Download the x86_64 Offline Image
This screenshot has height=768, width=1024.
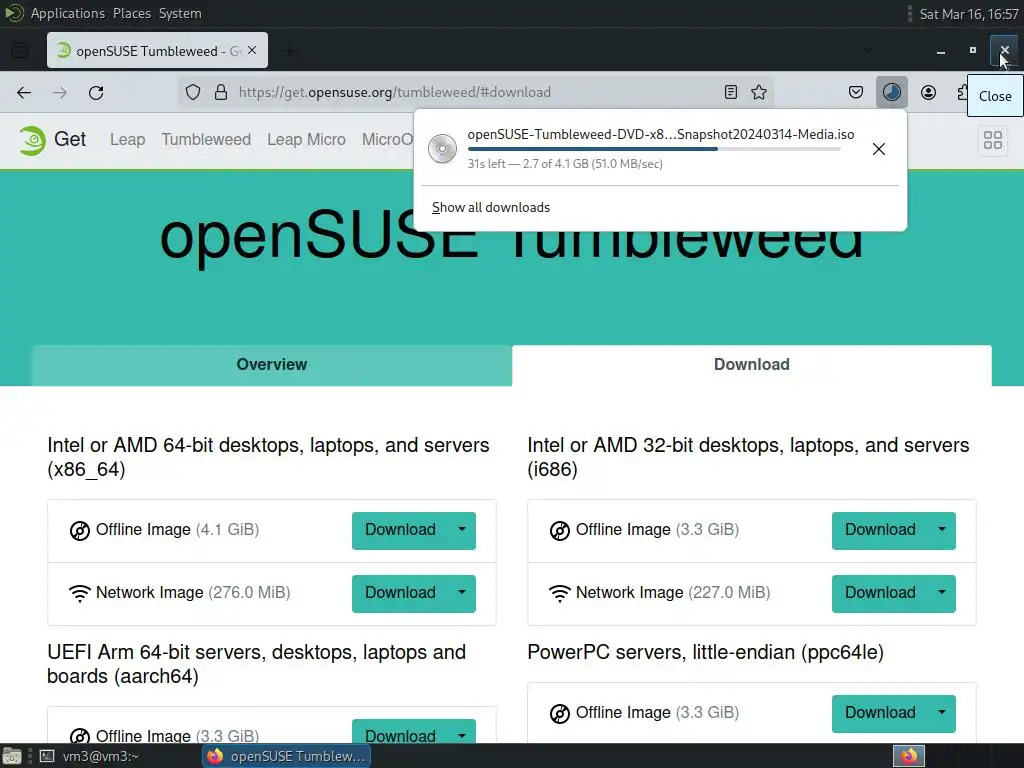[400, 530]
